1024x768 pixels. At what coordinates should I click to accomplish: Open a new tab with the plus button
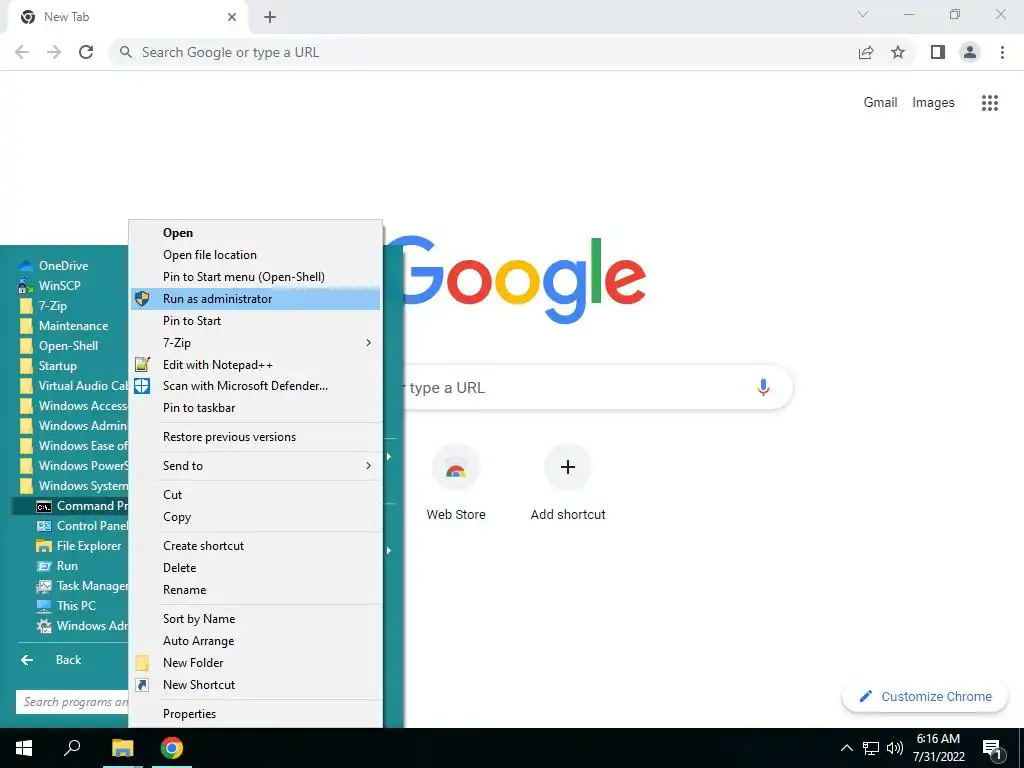pyautogui.click(x=270, y=17)
